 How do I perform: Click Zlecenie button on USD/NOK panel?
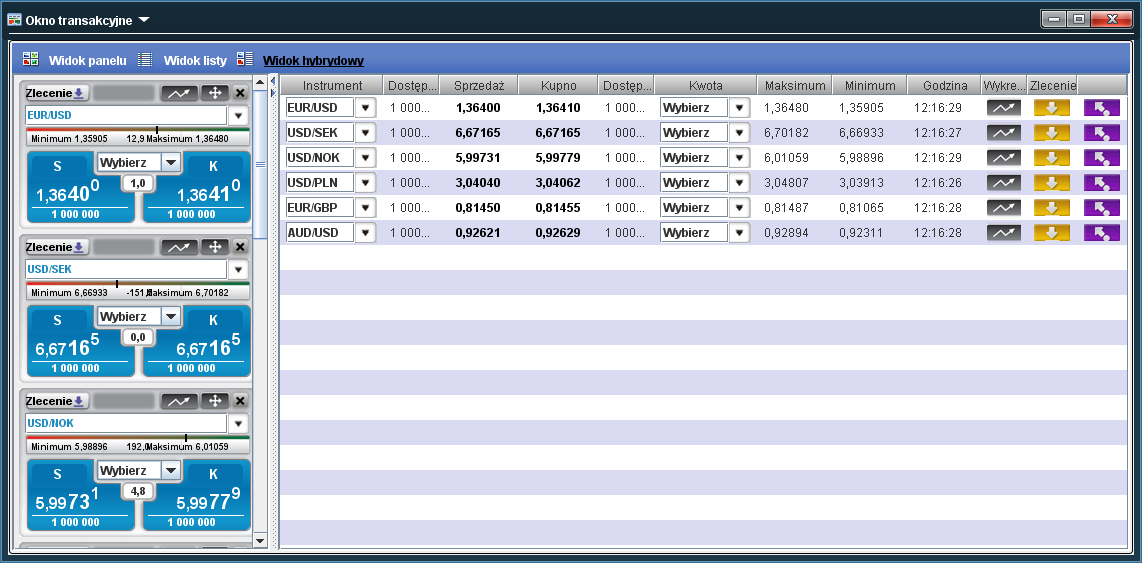[57, 401]
